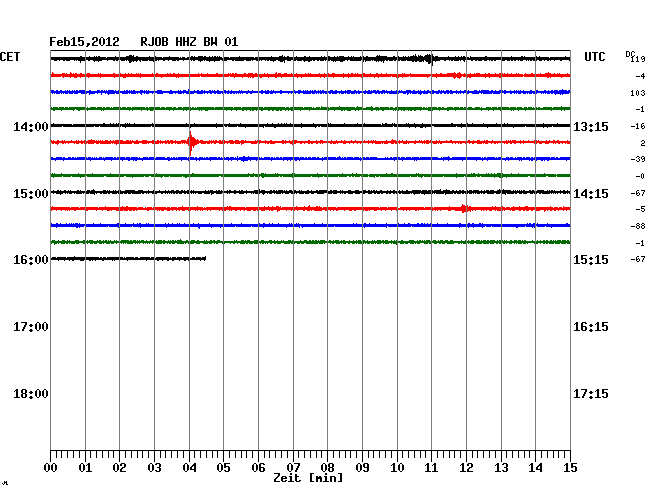Image resolution: width=650 pixels, height=494 pixels.
Task: Select the 18:00 CET time label
Action: (31, 394)
